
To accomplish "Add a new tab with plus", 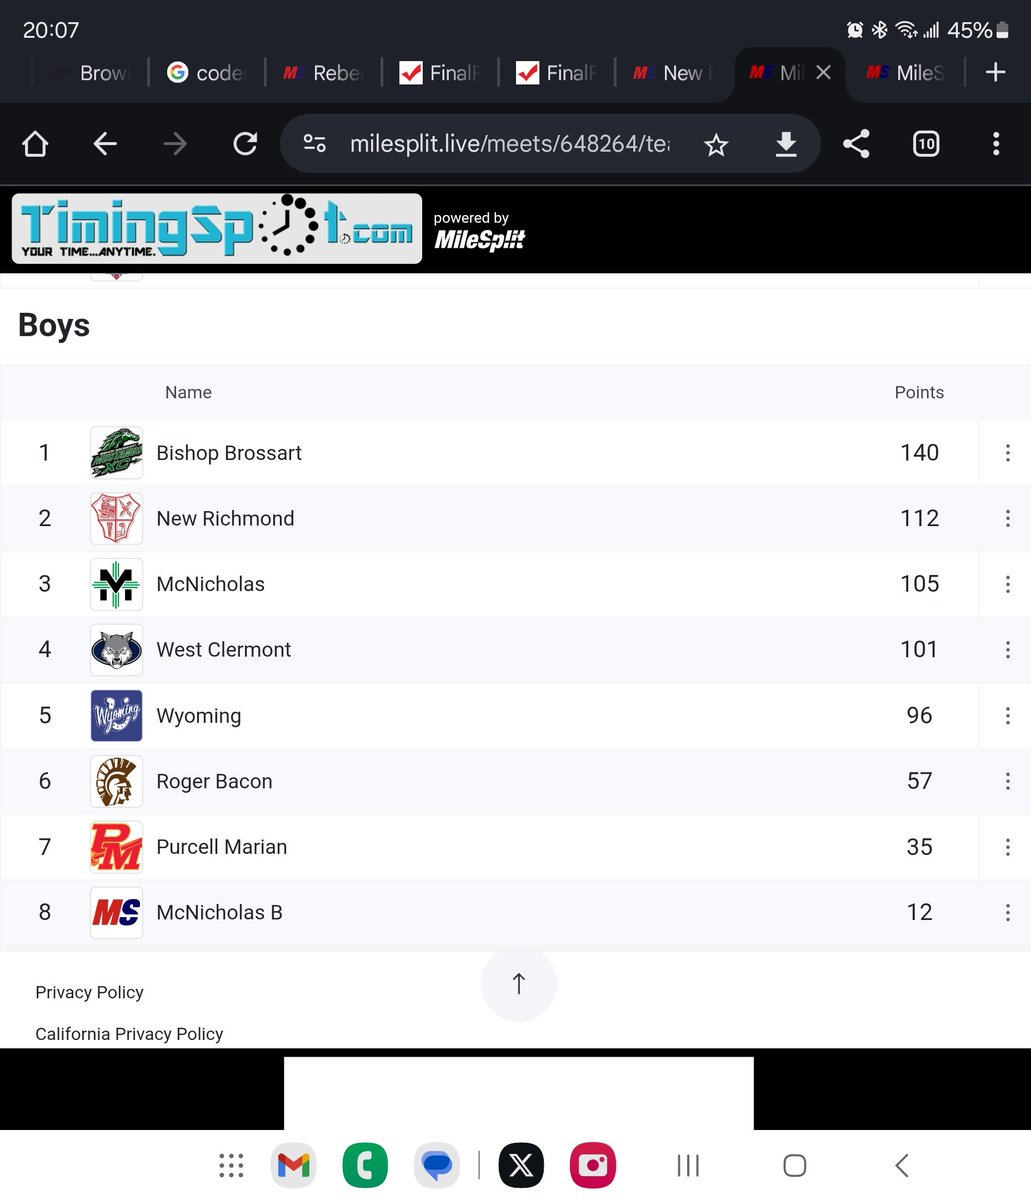I will (996, 72).
